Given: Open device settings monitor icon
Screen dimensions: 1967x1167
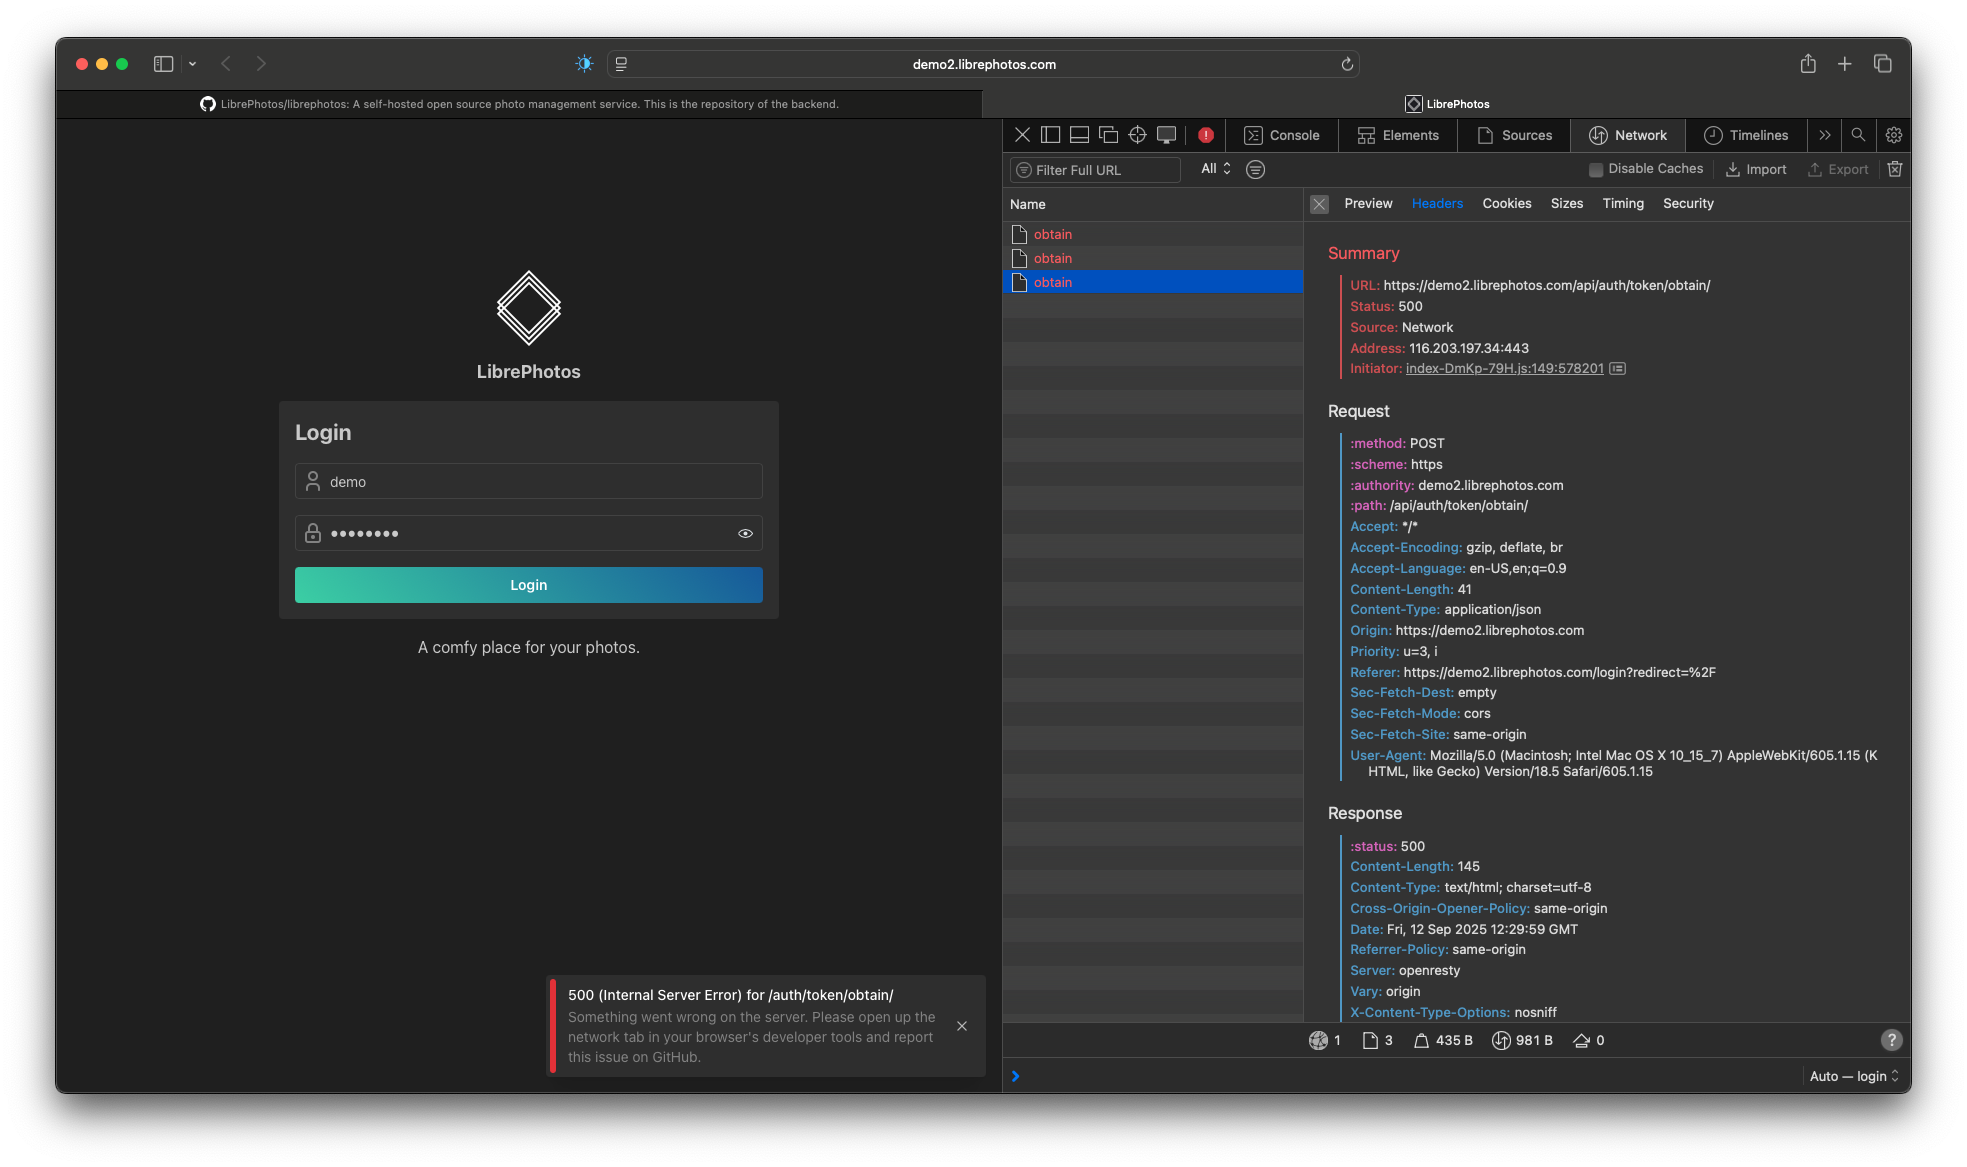Looking at the screenshot, I should coord(1166,135).
